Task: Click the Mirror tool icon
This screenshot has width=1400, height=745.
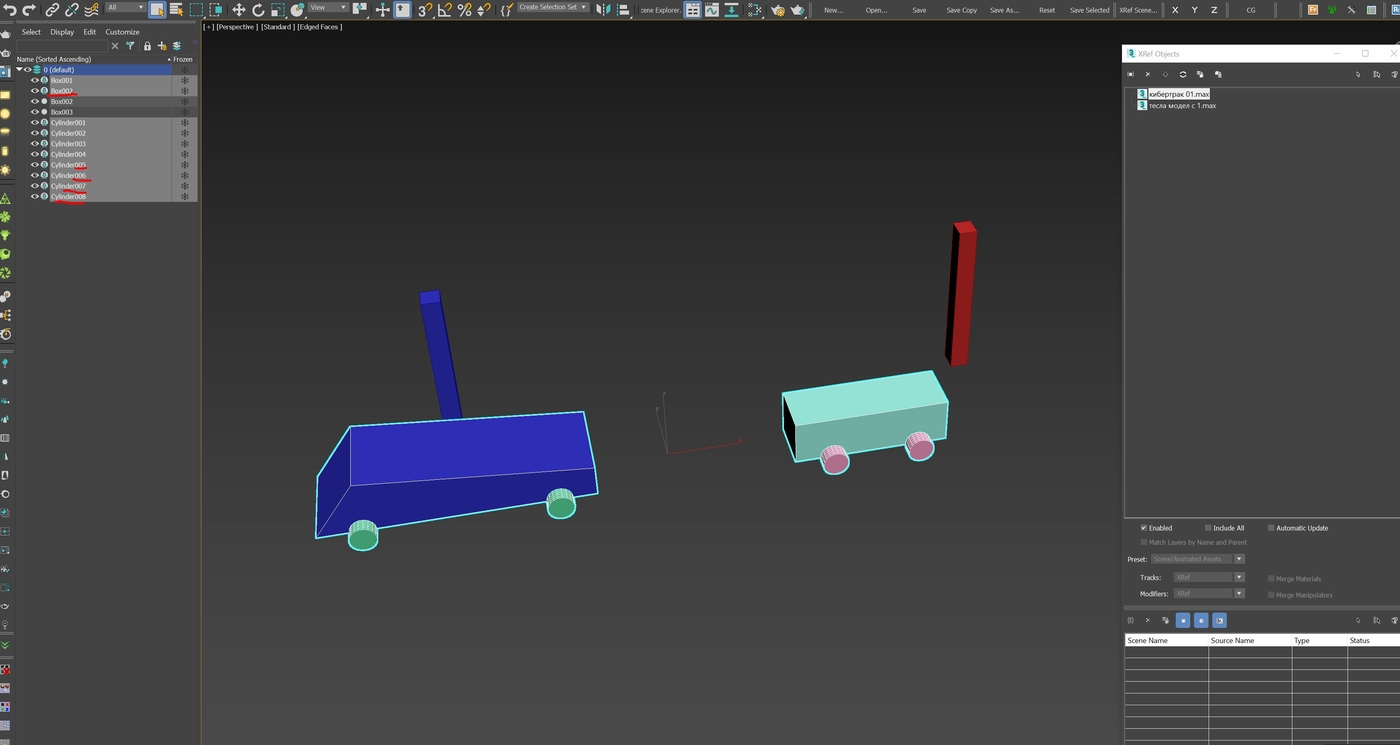Action: click(603, 9)
